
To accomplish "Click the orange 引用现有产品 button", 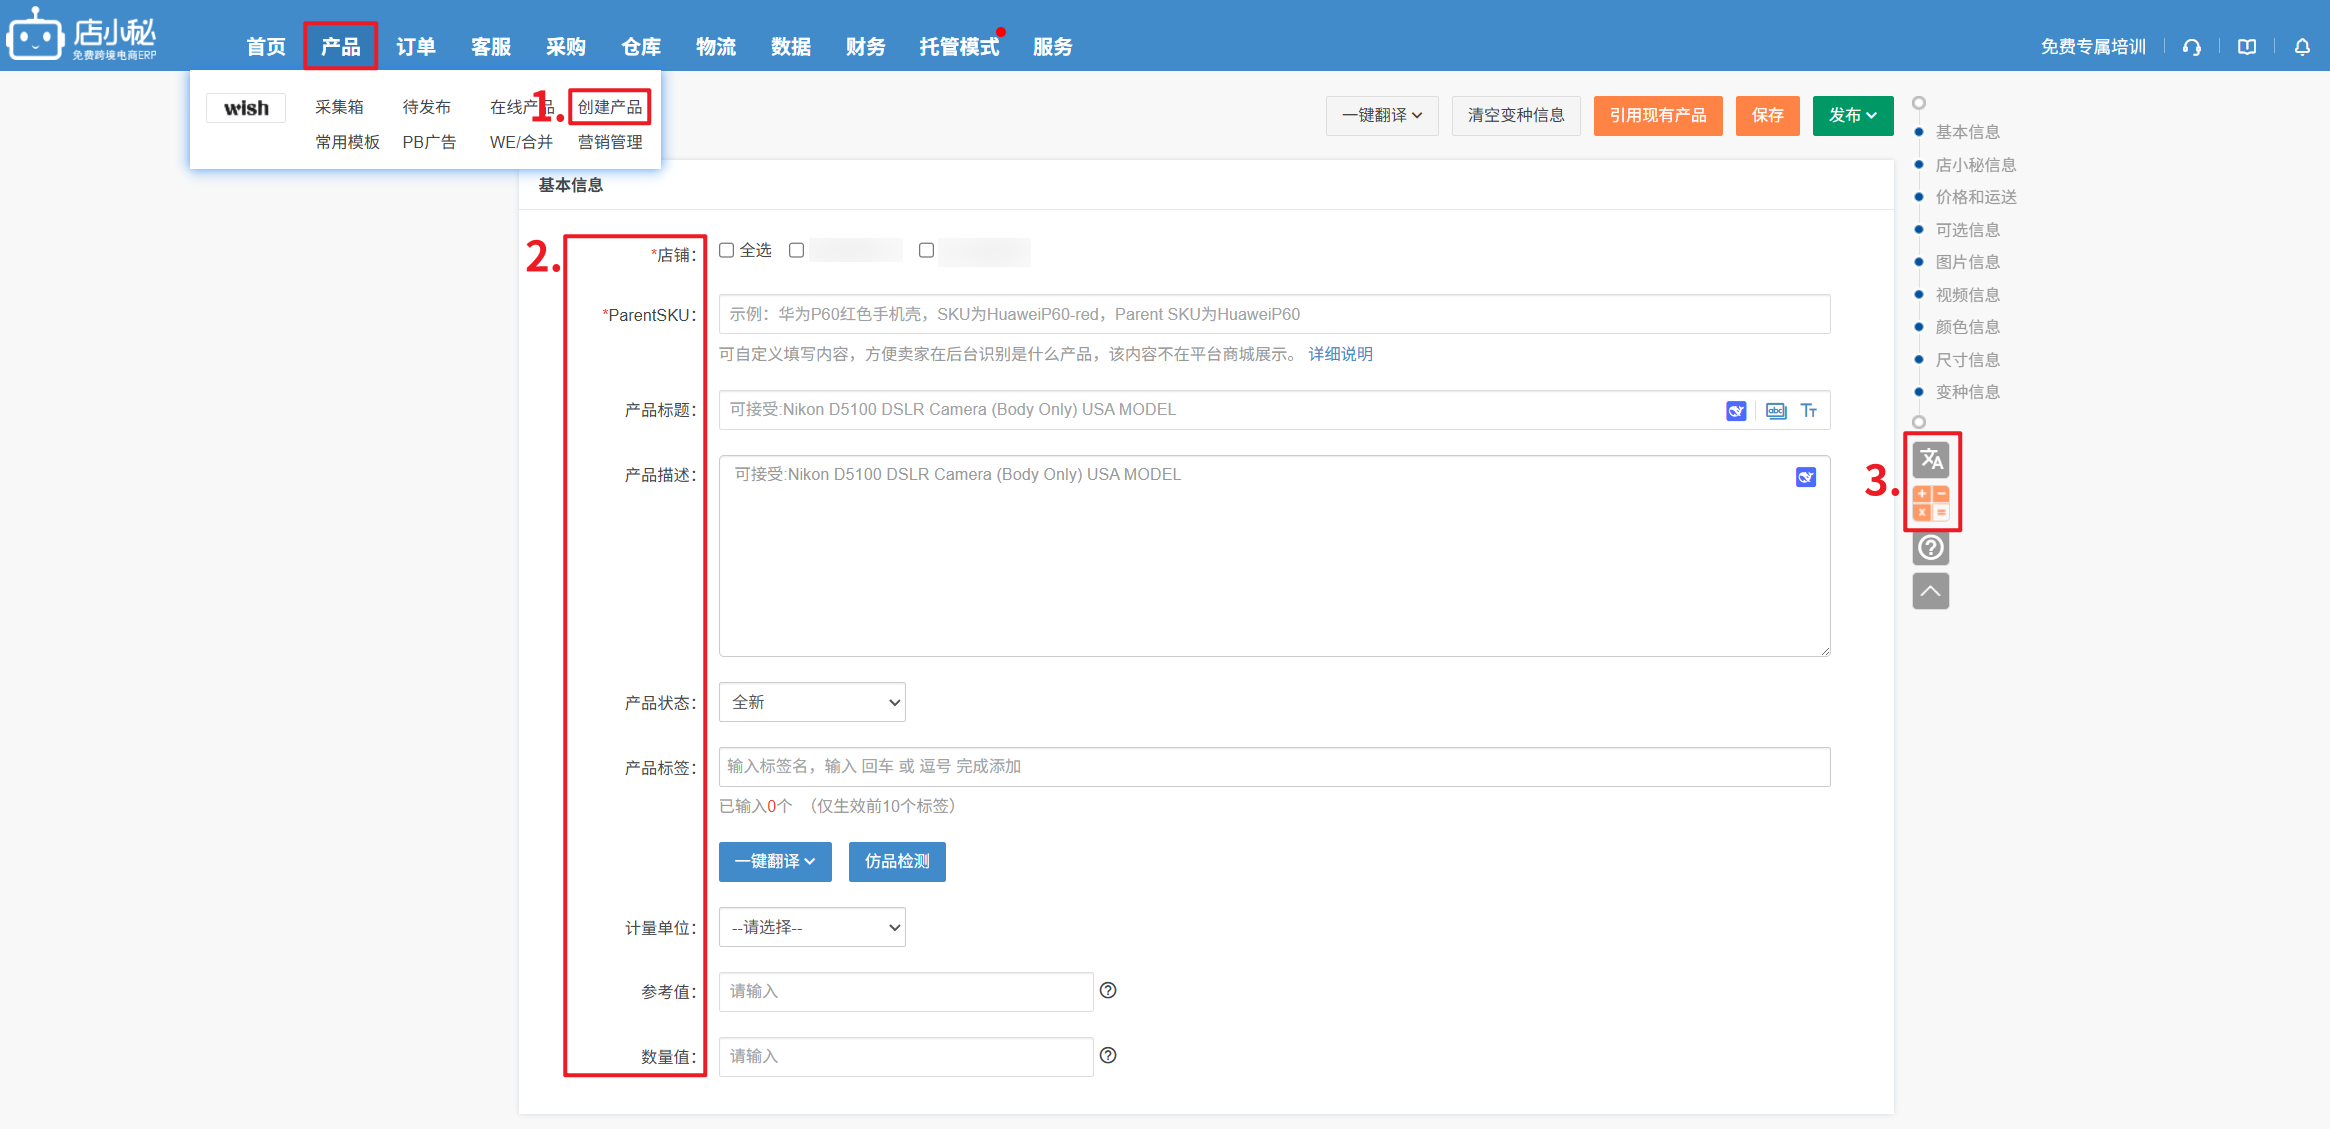I will (1658, 115).
